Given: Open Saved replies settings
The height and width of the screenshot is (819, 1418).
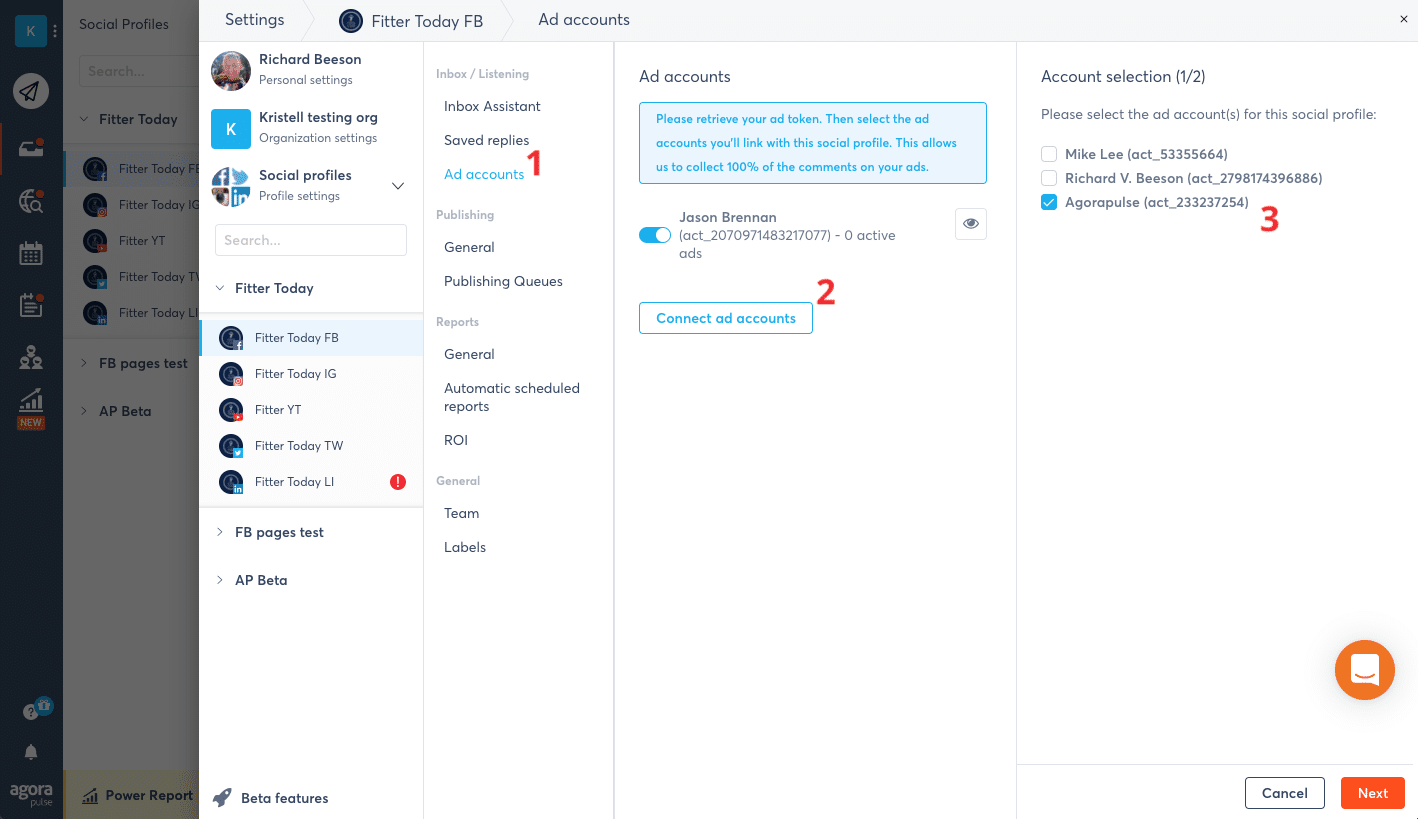Looking at the screenshot, I should pos(487,140).
